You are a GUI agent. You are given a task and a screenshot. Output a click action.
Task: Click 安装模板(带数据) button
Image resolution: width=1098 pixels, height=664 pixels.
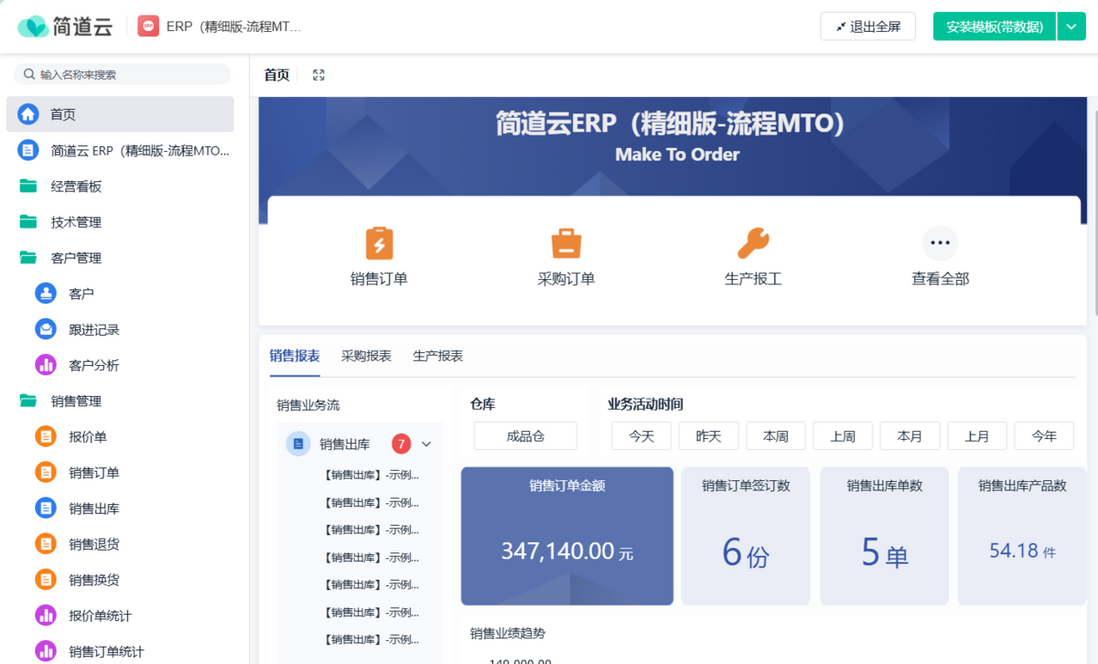click(x=994, y=27)
